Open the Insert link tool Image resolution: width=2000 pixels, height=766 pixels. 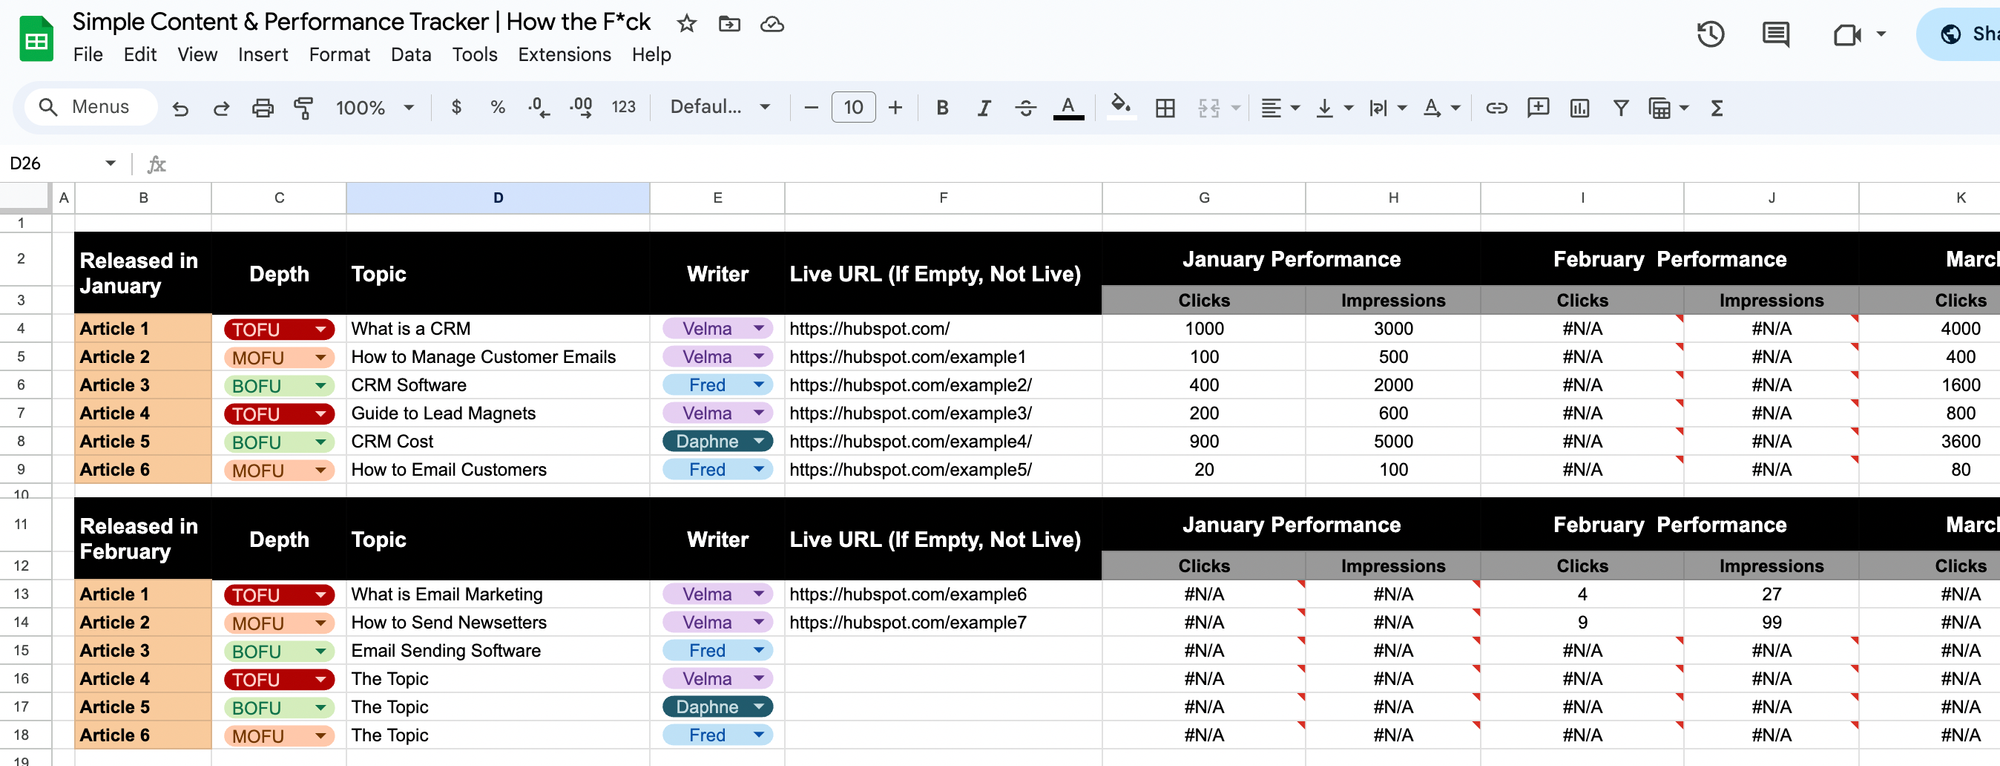[1496, 108]
